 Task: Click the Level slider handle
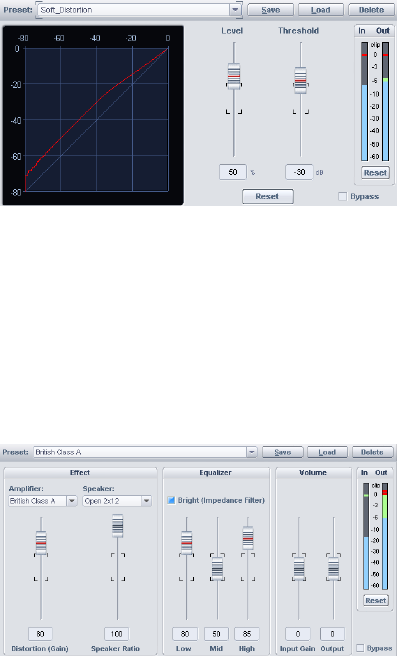[x=234, y=76]
